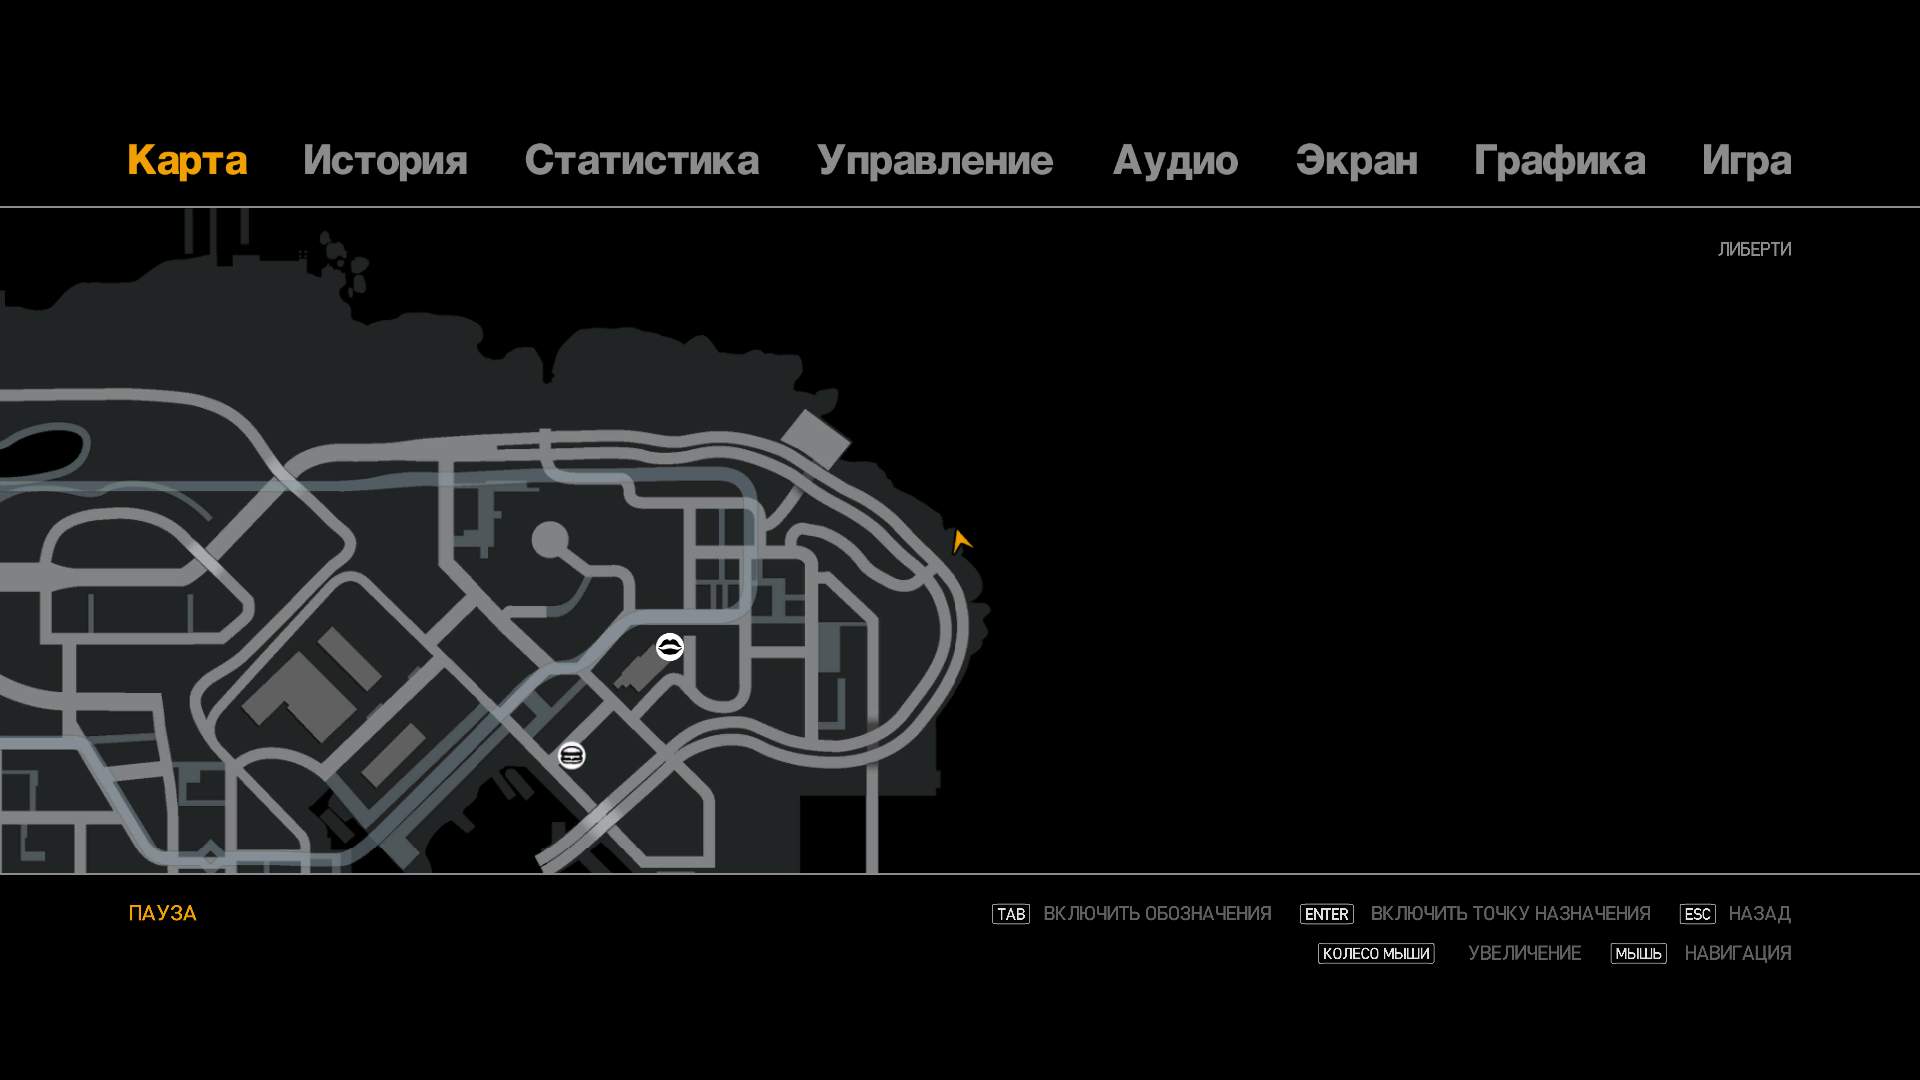Click the ESC key hint icon
This screenshot has height=1080, width=1920.
click(x=1697, y=914)
